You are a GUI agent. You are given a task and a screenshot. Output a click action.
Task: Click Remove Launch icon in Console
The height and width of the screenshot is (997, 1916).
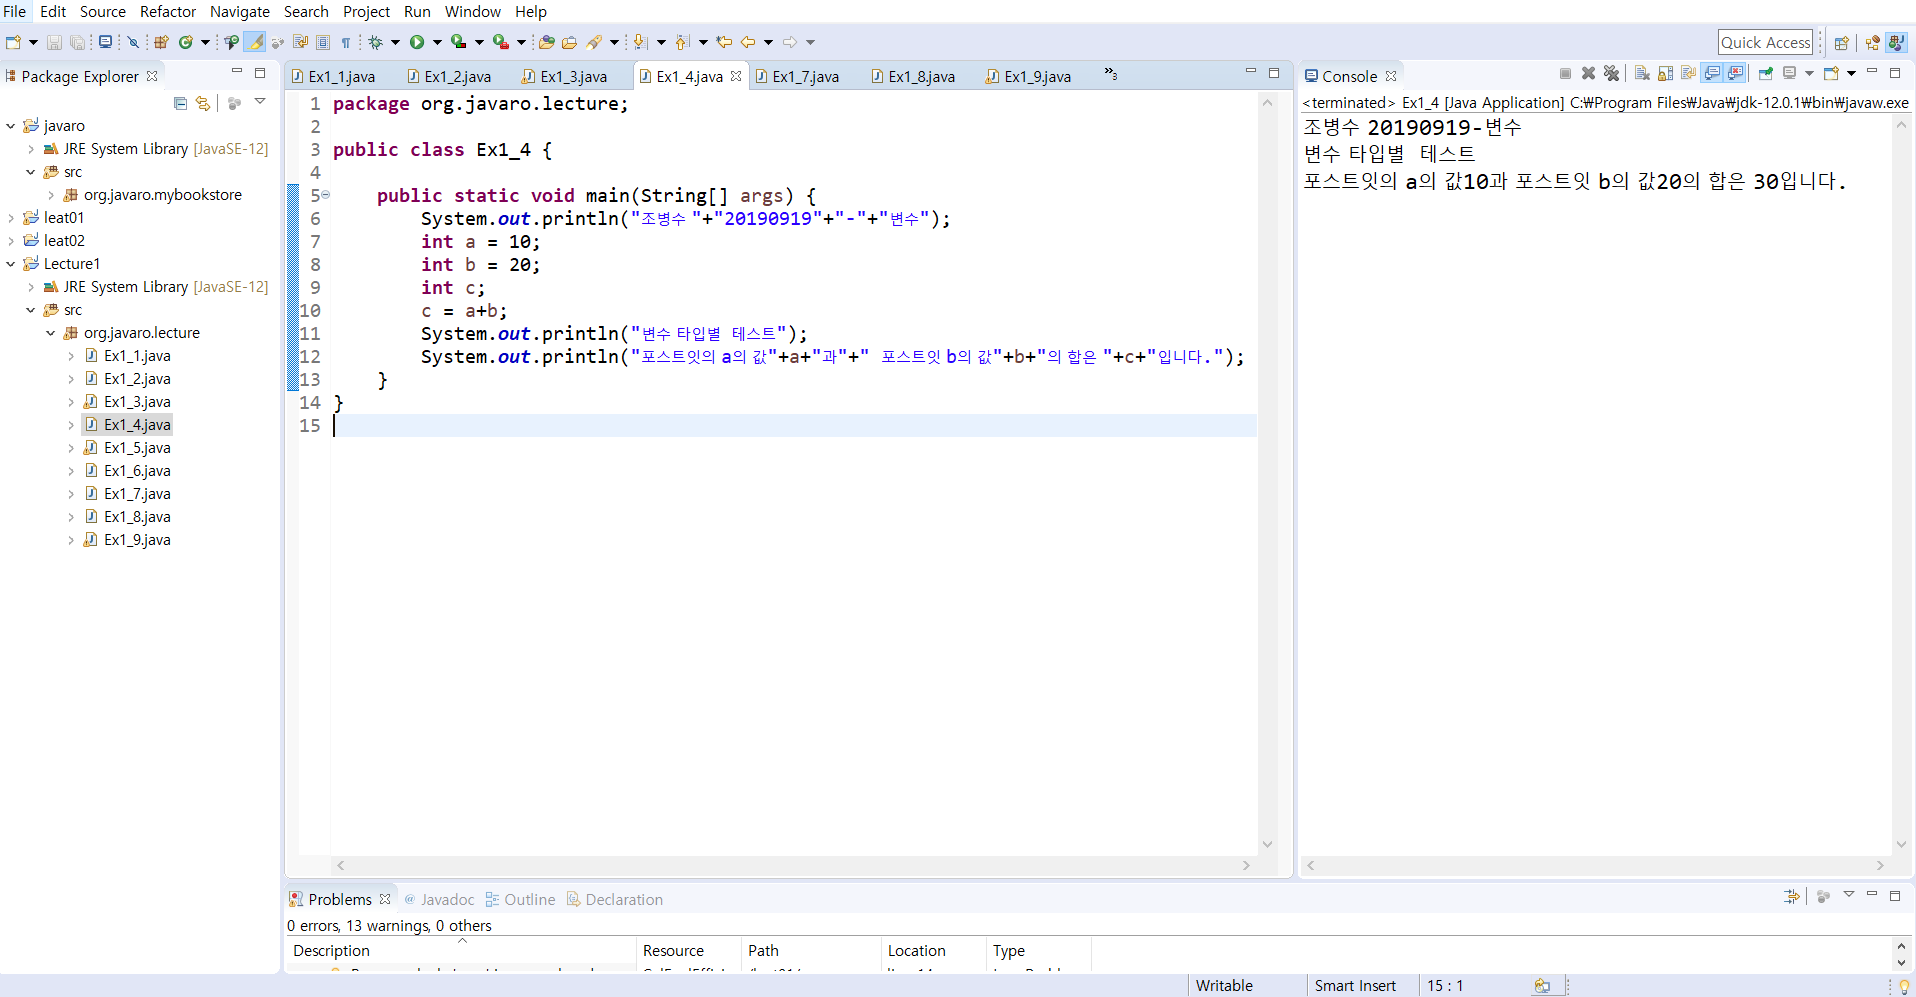1588,73
